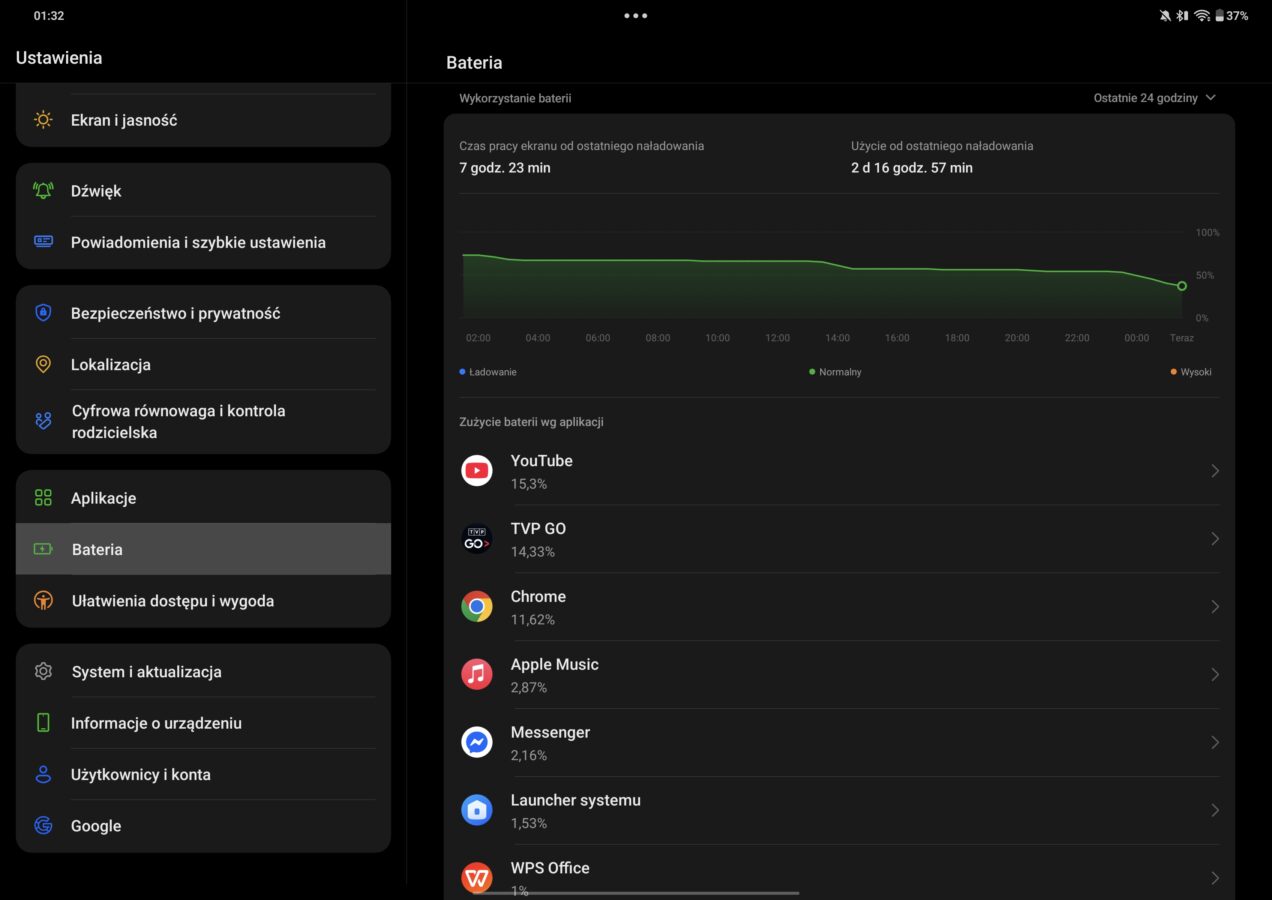This screenshot has width=1272, height=900.
Task: Tap the 01:32 clock in the status bar
Action: pyautogui.click(x=49, y=16)
